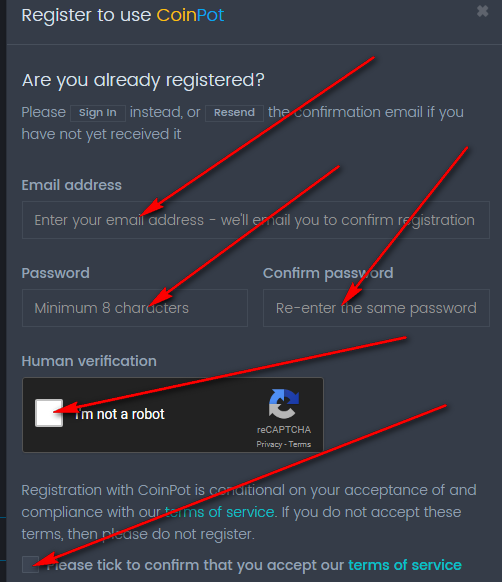Tick the accept terms of service checkbox

point(30,565)
